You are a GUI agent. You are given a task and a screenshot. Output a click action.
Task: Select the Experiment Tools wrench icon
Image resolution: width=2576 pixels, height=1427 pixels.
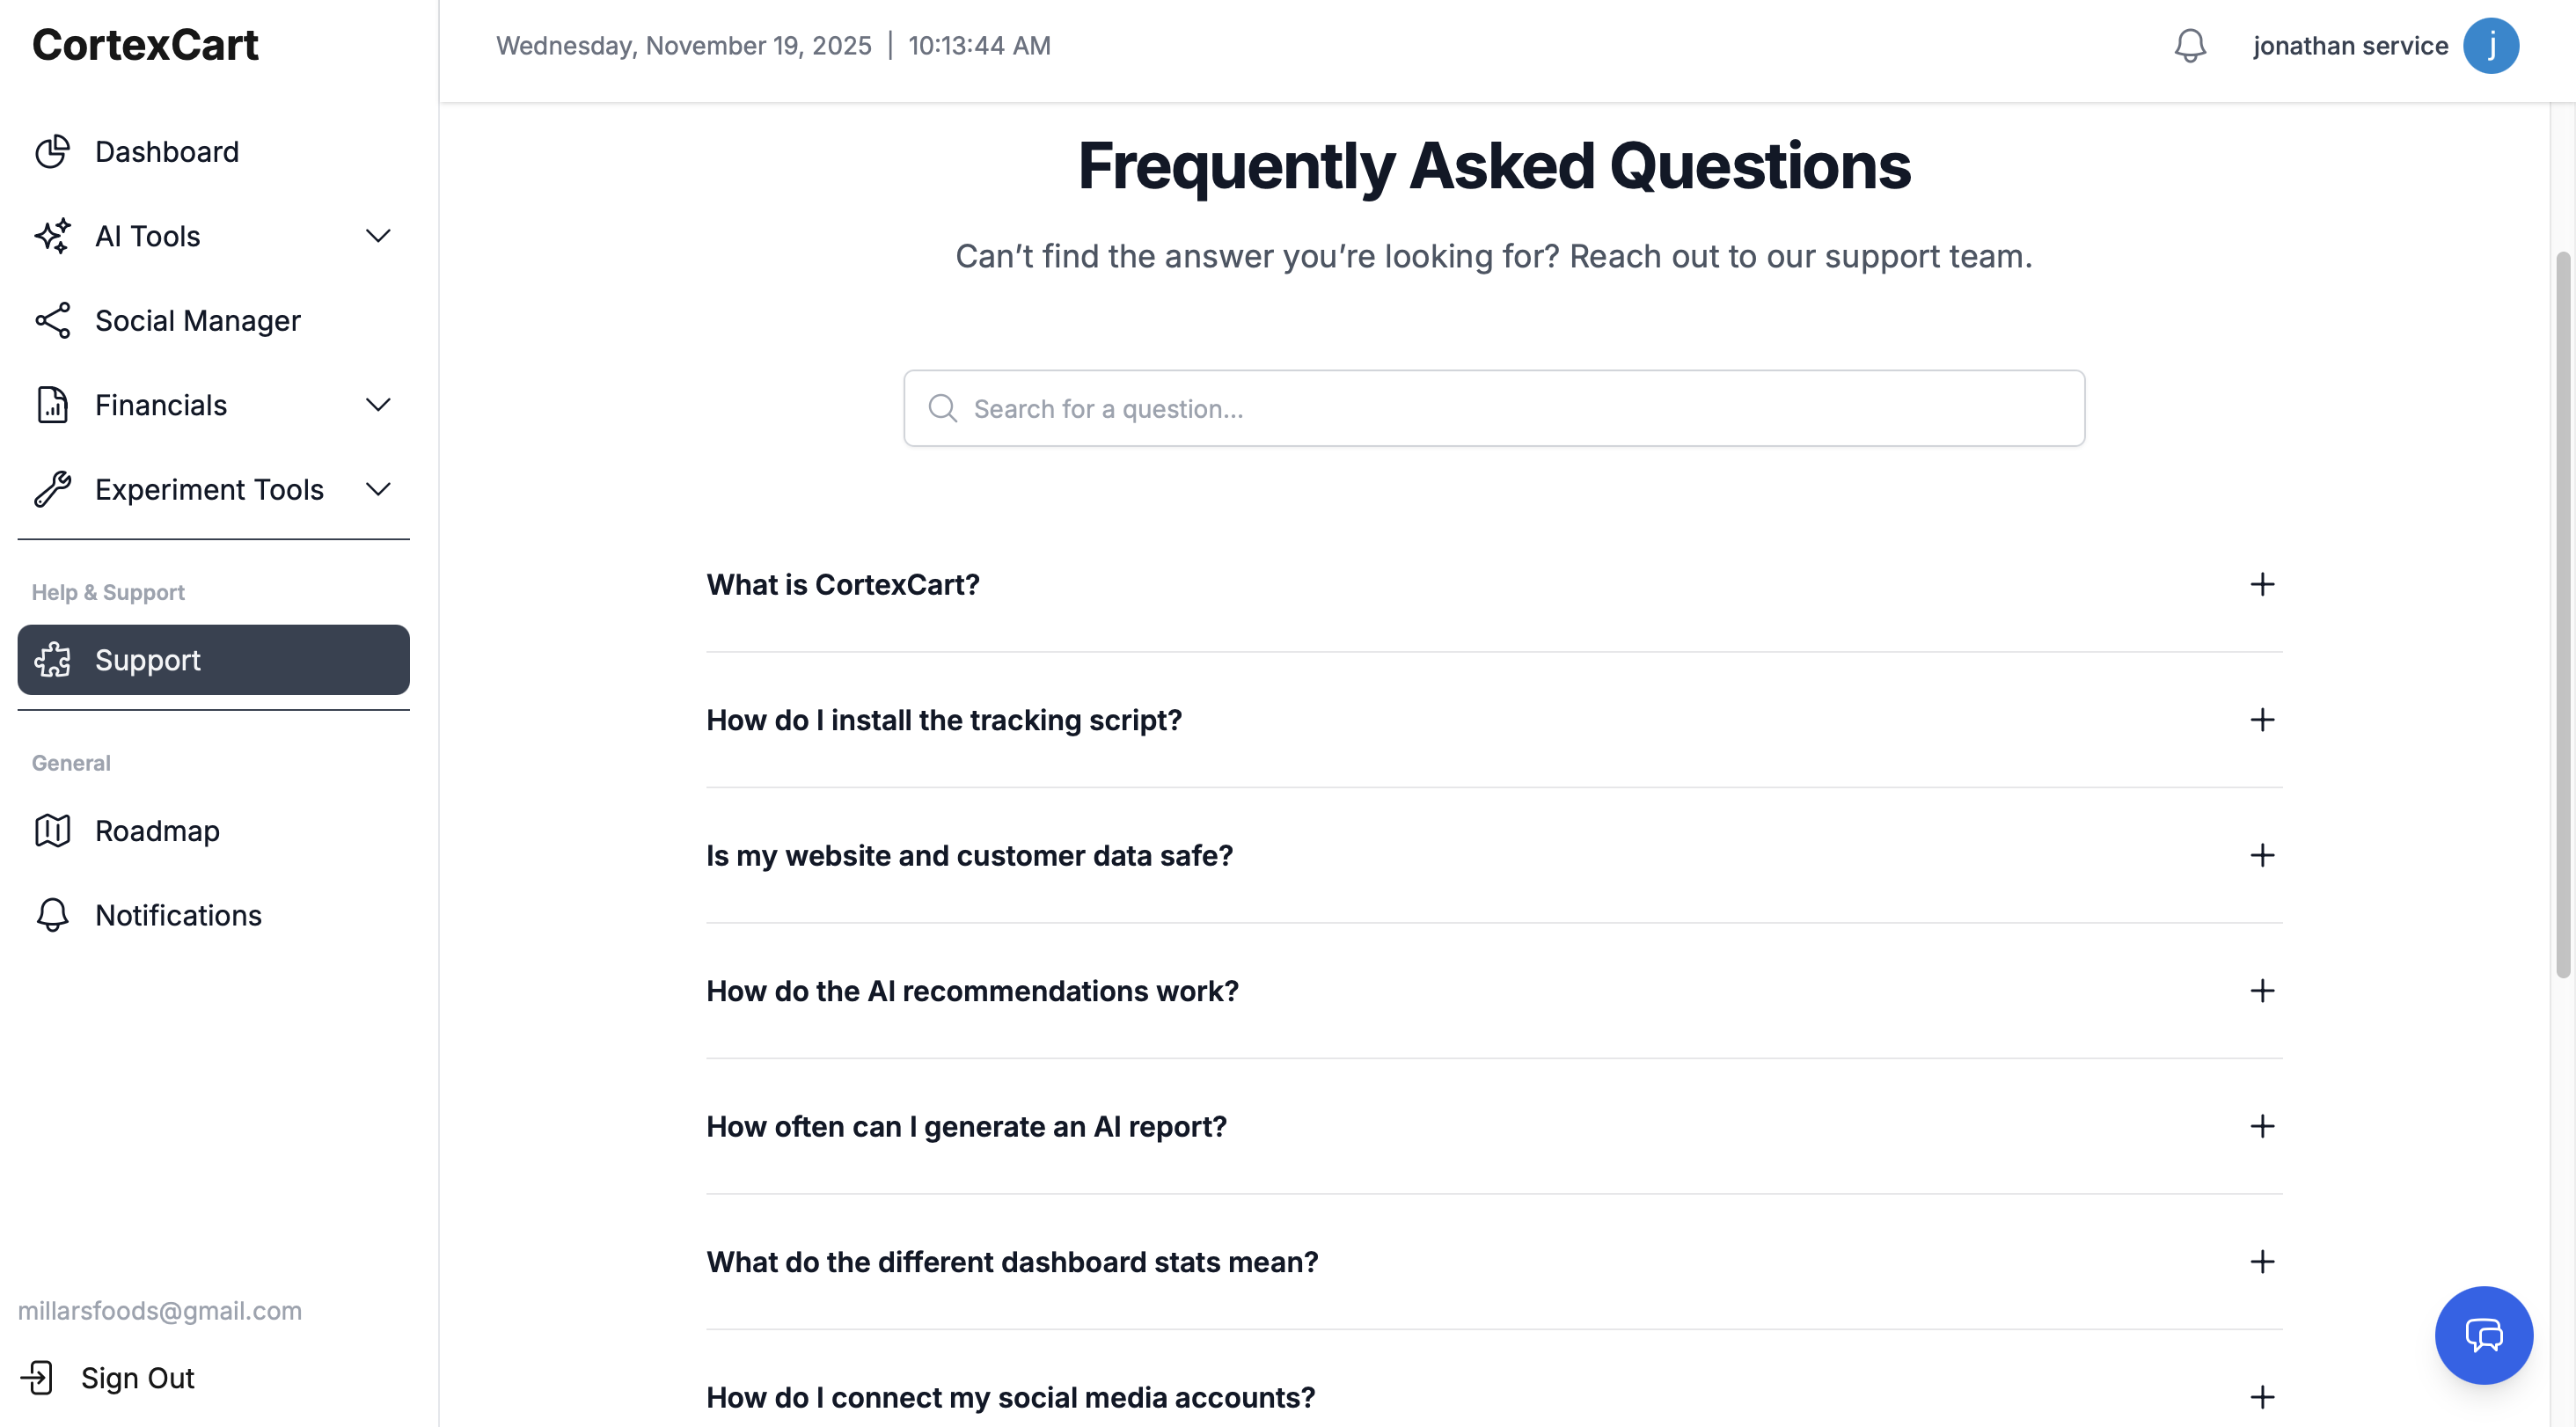tap(53, 489)
